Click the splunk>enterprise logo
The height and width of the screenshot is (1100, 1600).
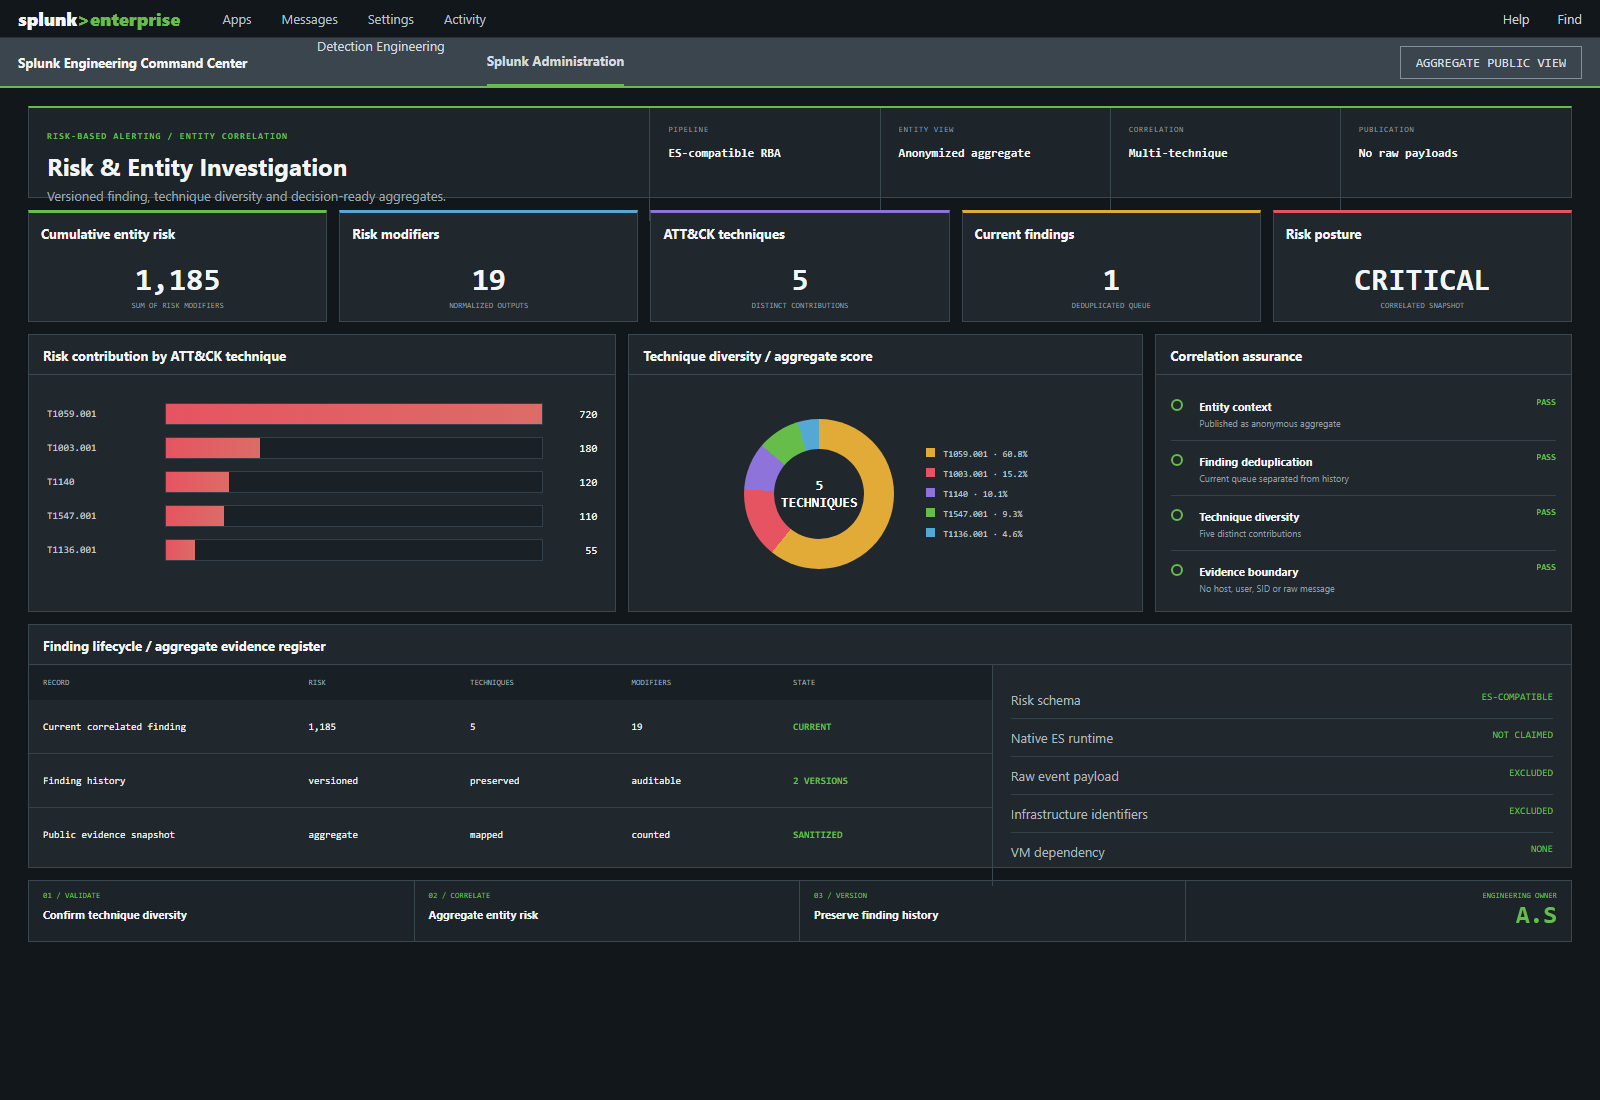pyautogui.click(x=99, y=20)
